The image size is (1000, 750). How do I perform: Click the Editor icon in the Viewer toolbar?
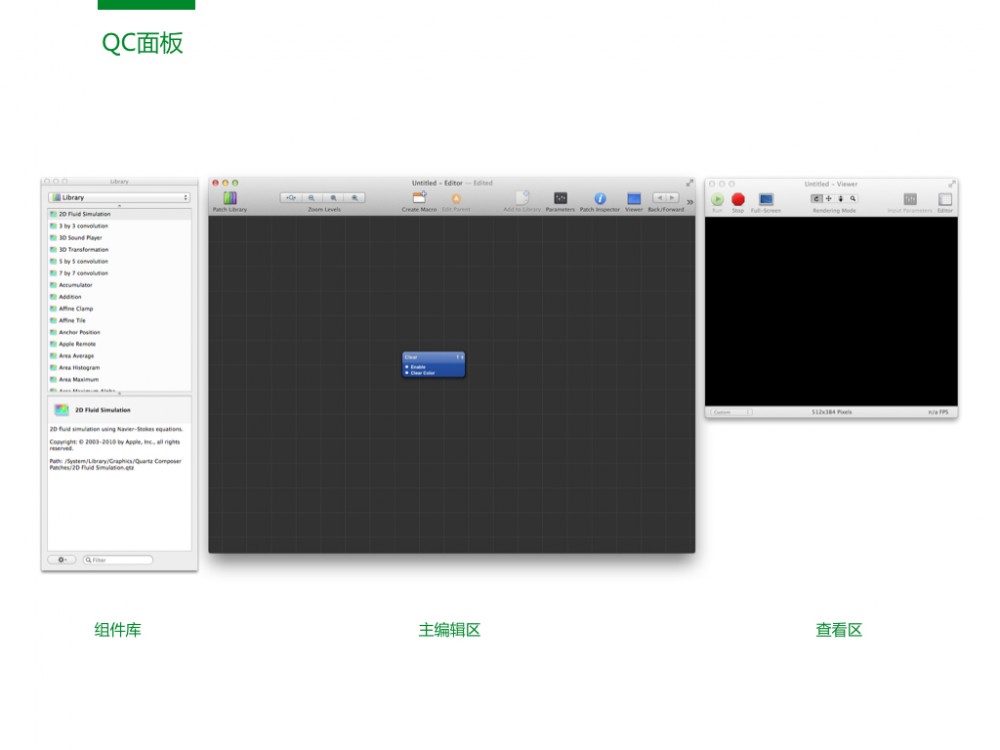coord(945,200)
